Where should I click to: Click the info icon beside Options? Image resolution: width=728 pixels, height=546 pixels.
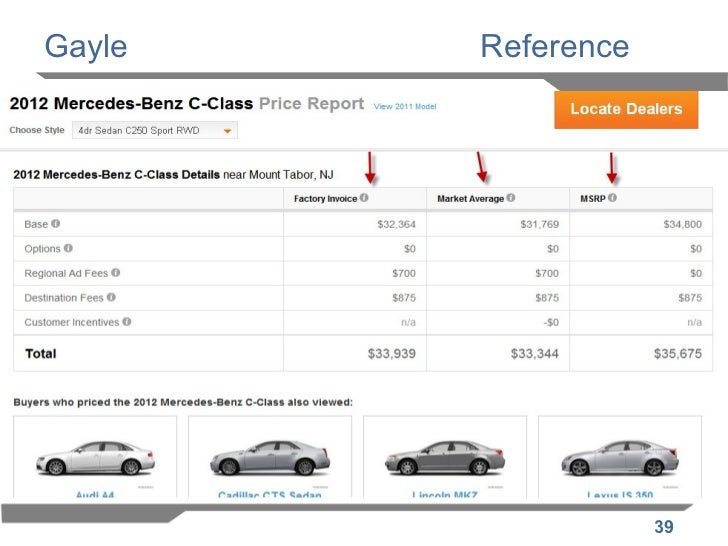pyautogui.click(x=68, y=248)
